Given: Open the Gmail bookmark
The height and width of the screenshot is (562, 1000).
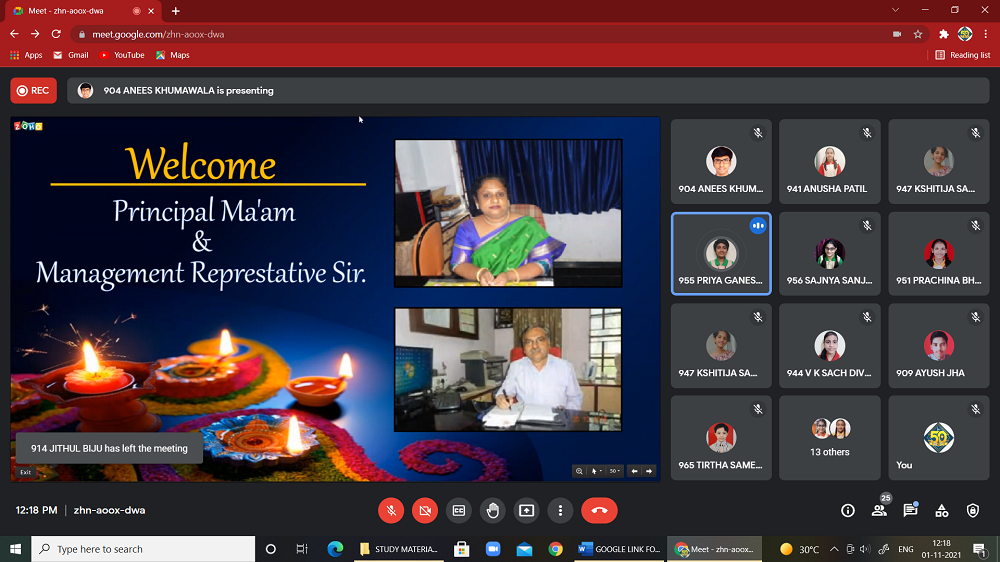Looking at the screenshot, I should pos(71,55).
